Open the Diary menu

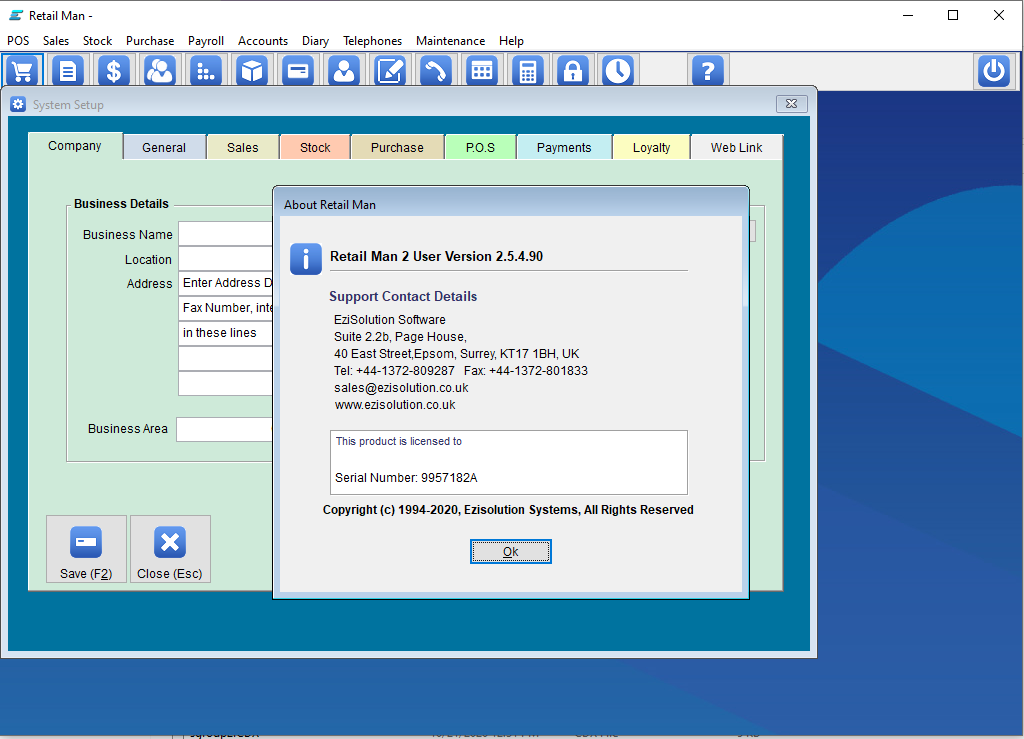pyautogui.click(x=315, y=40)
